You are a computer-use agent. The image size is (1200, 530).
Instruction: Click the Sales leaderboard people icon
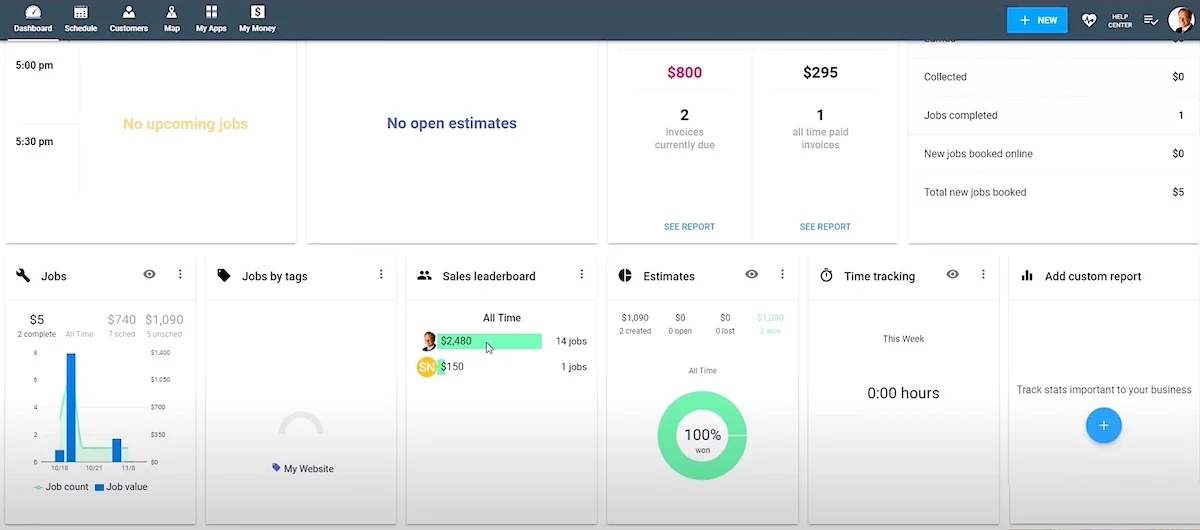pos(424,275)
